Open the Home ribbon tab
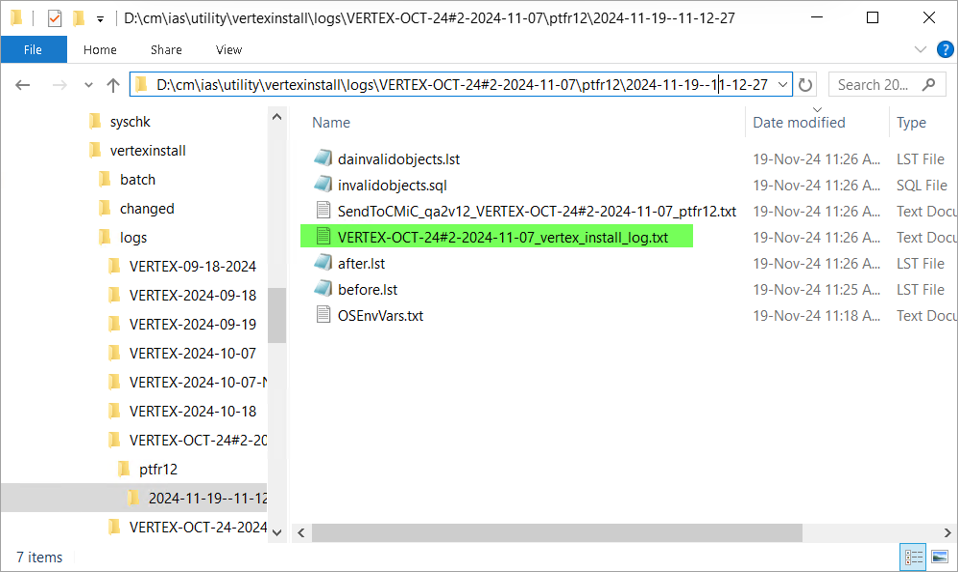Viewport: 958px width, 572px height. click(x=100, y=50)
